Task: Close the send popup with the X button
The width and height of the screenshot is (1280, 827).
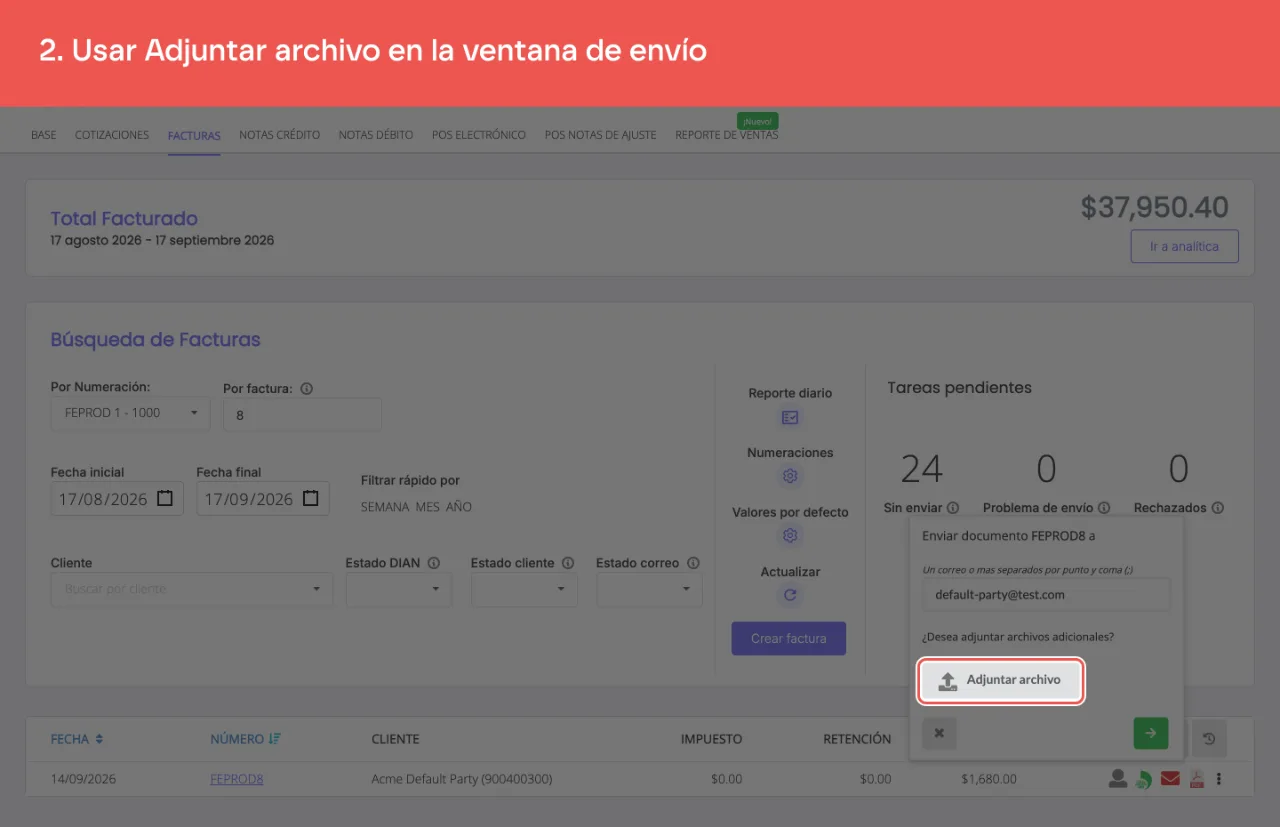Action: [x=939, y=733]
